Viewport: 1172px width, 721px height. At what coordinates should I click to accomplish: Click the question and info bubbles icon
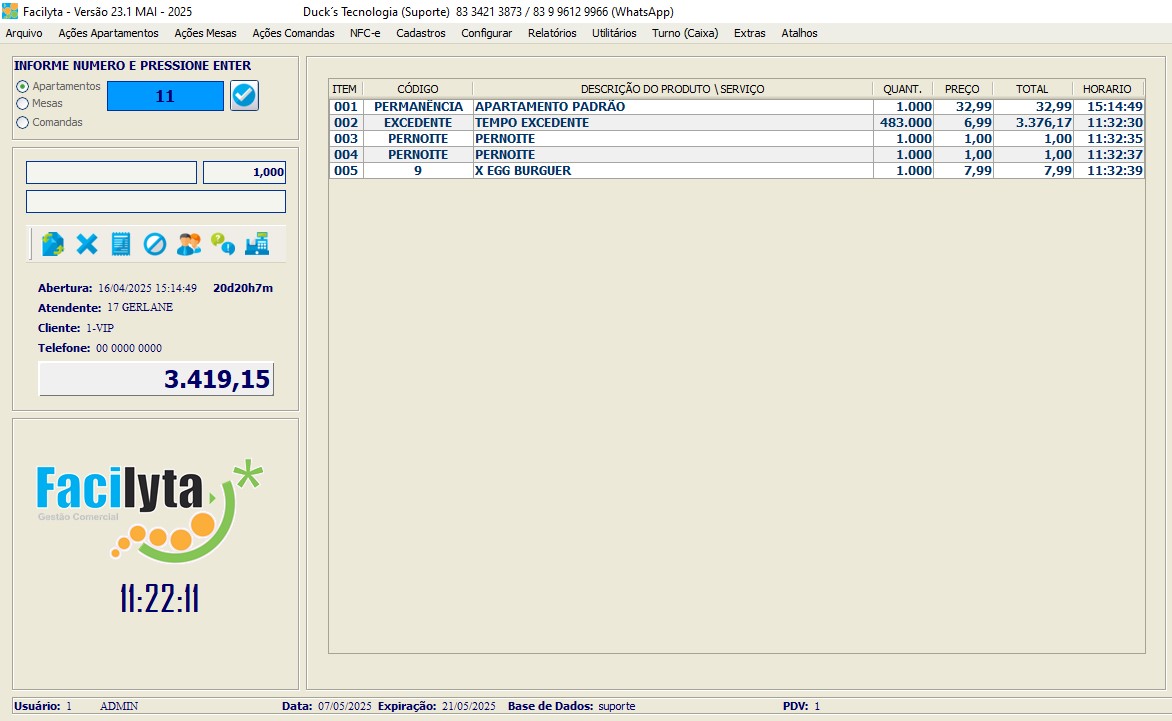pyautogui.click(x=222, y=244)
